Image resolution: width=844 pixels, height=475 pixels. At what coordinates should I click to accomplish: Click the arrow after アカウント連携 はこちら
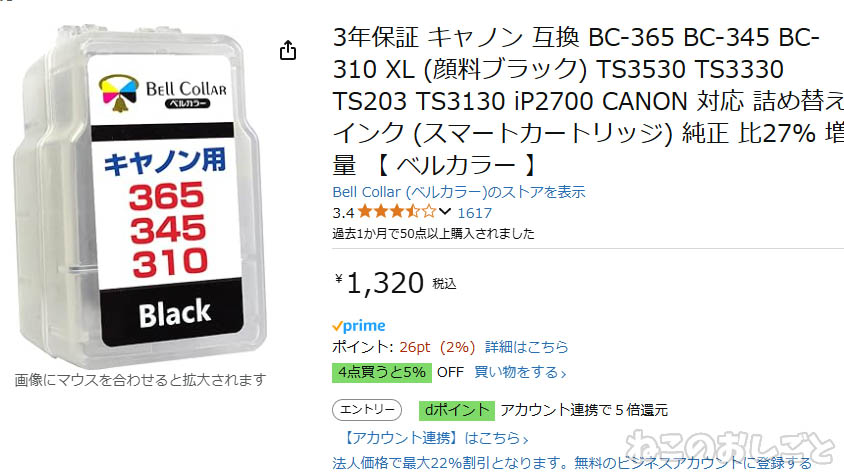(525, 439)
